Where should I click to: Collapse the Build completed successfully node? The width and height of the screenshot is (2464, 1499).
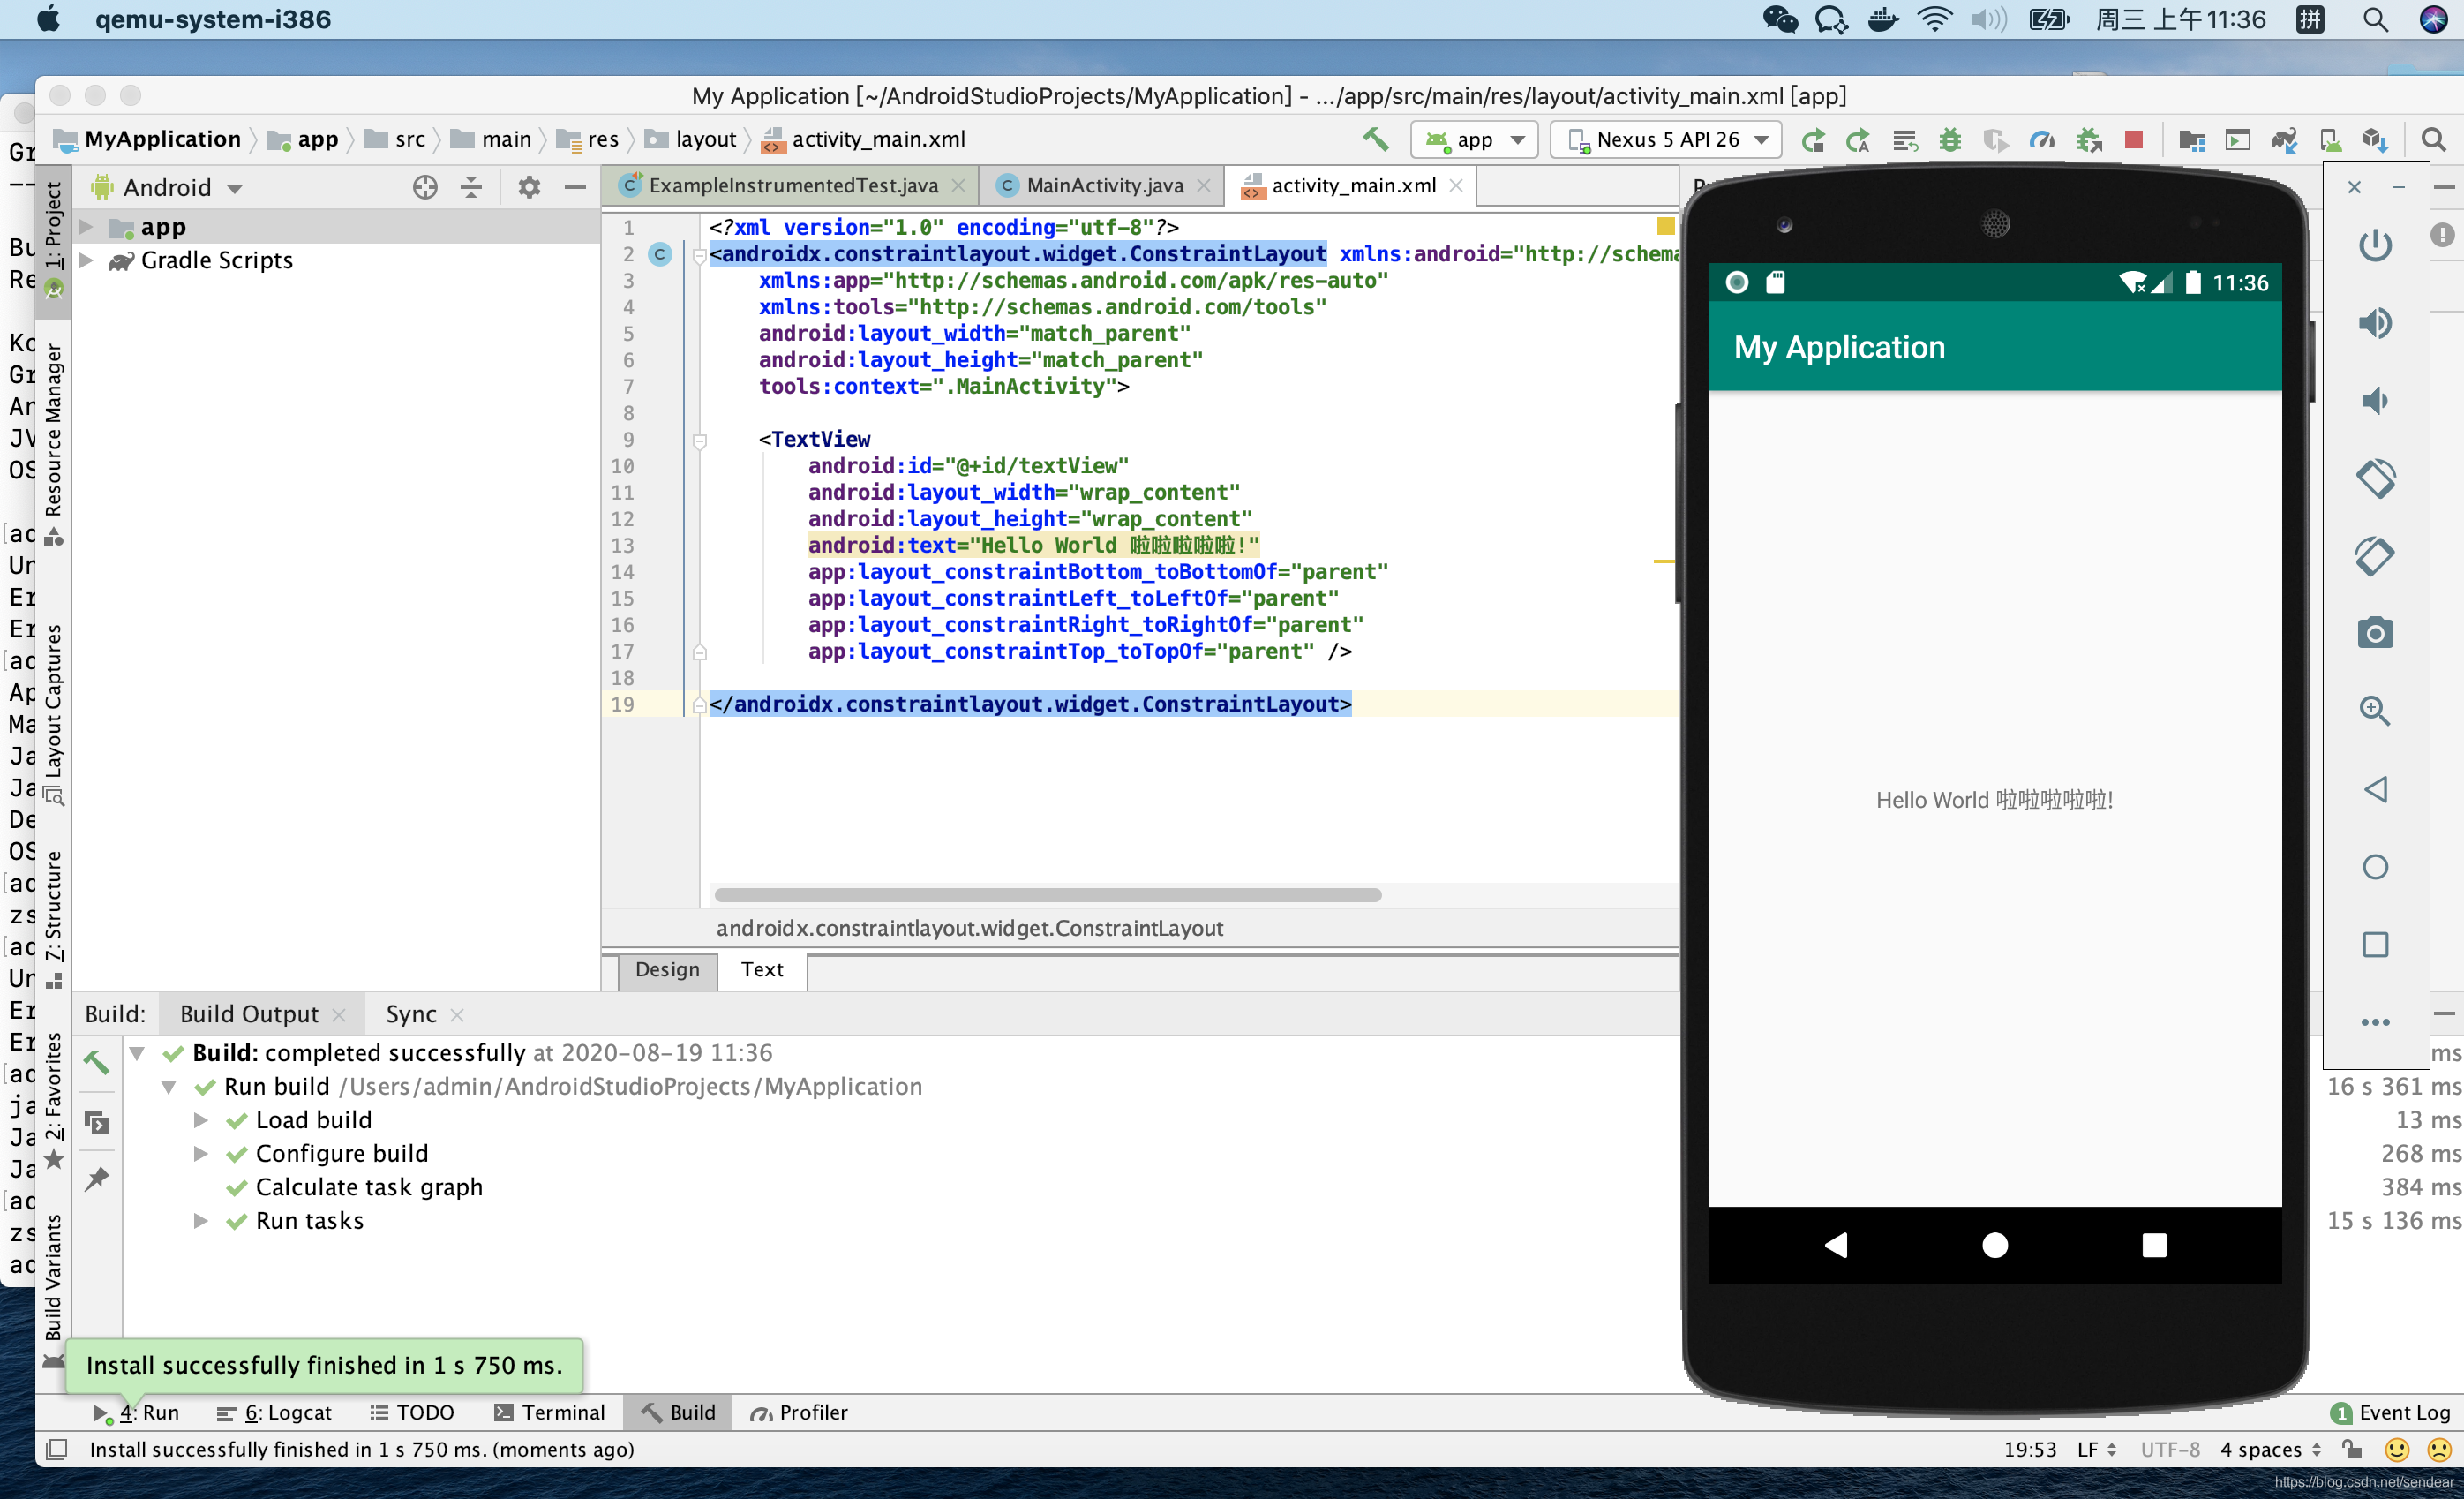click(137, 1053)
